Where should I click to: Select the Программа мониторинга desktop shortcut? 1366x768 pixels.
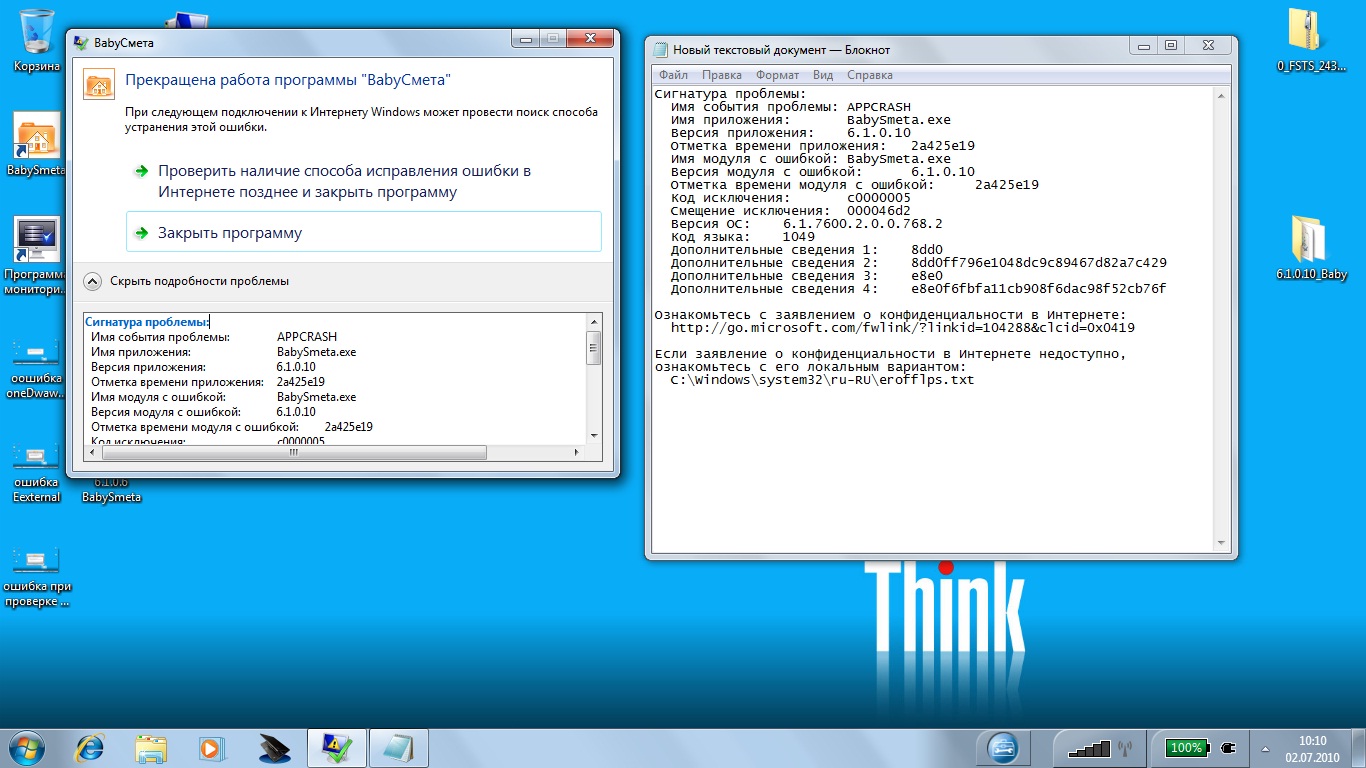[x=36, y=255]
